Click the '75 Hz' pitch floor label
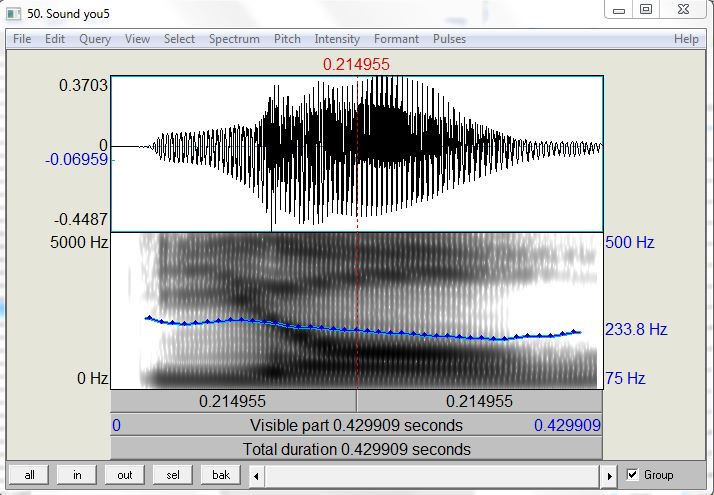Image resolution: width=714 pixels, height=495 pixels. point(625,378)
